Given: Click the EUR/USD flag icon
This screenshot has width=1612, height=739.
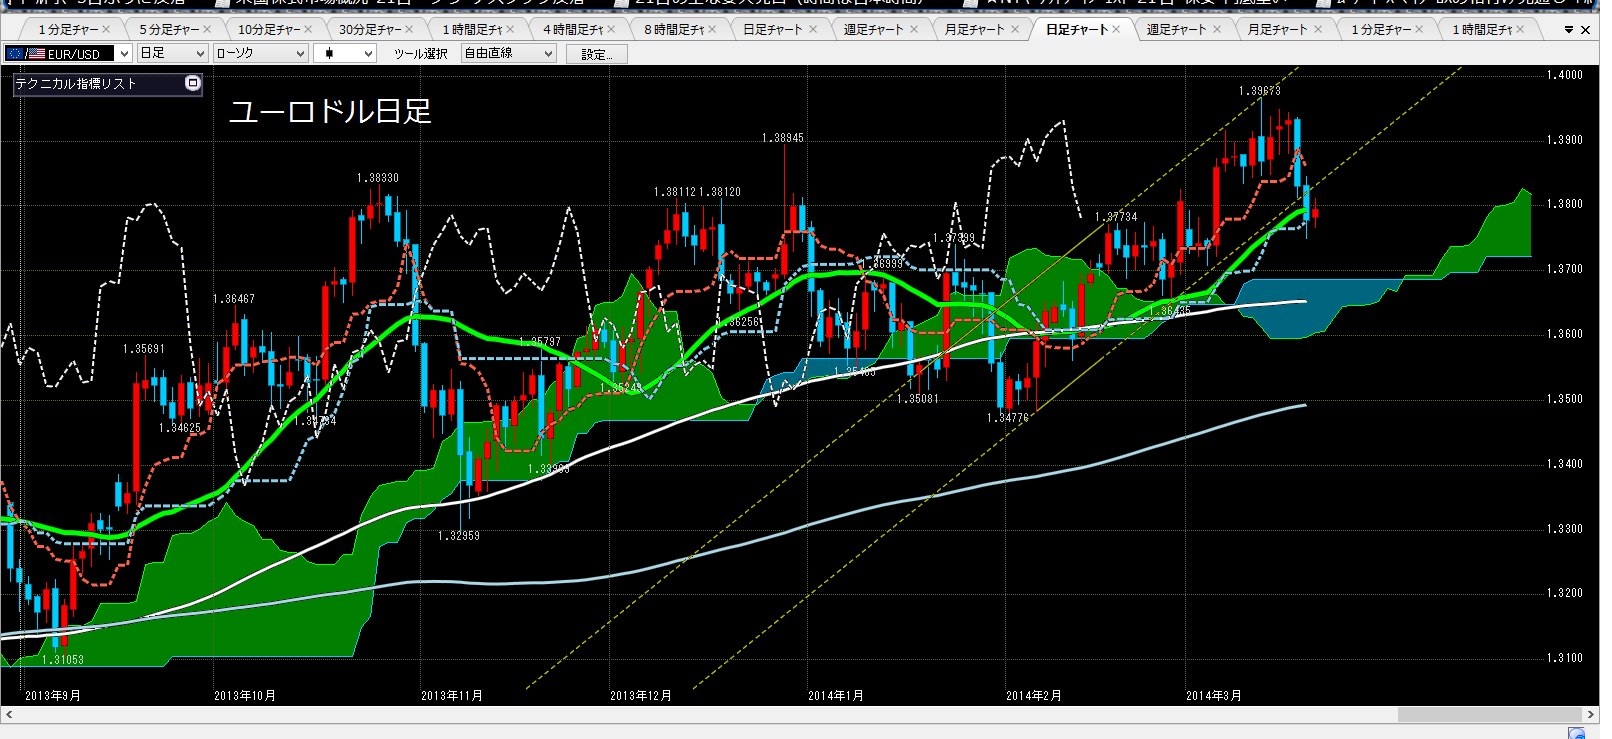Looking at the screenshot, I should (x=25, y=53).
